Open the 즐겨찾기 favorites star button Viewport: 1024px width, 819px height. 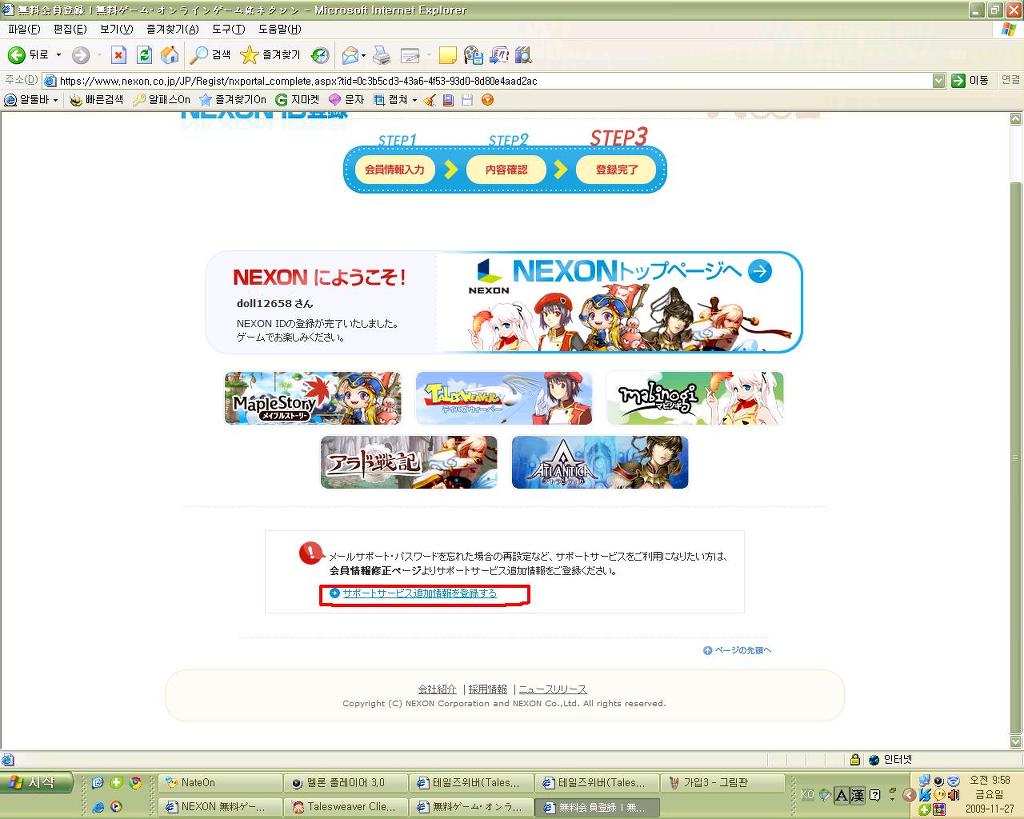coord(270,56)
